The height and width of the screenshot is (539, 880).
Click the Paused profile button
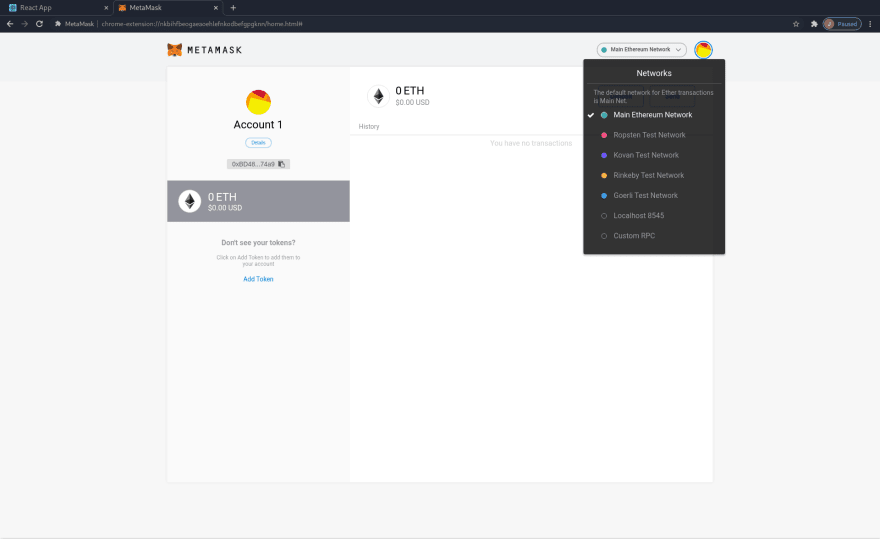(842, 24)
